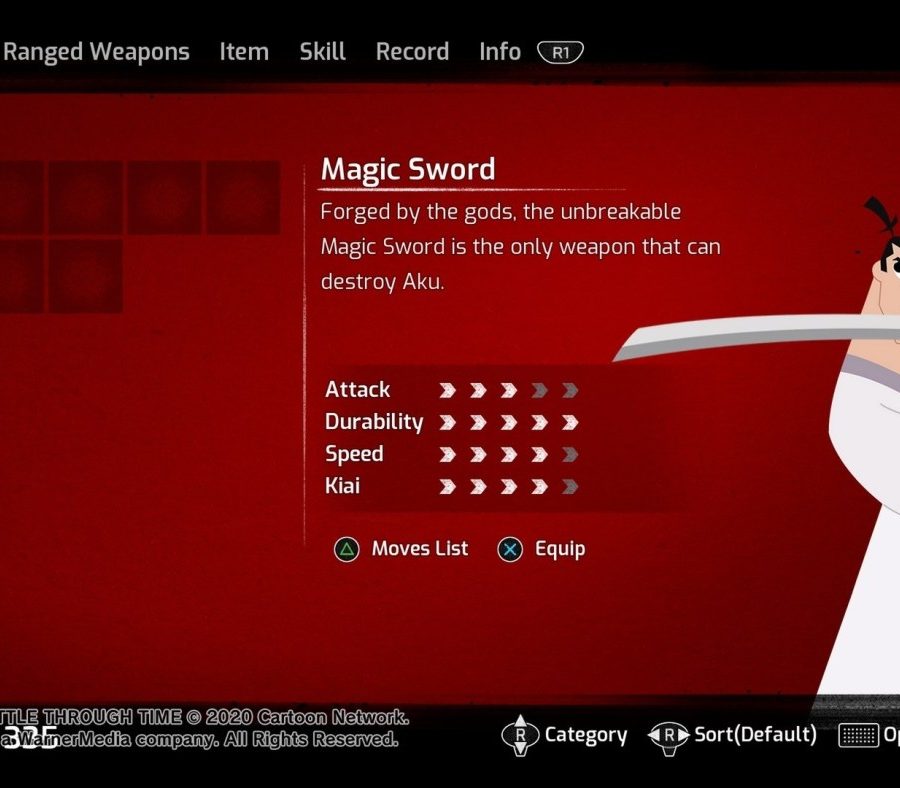Select the top-right empty inventory slot
Screen dimensions: 900x788
(x=243, y=197)
